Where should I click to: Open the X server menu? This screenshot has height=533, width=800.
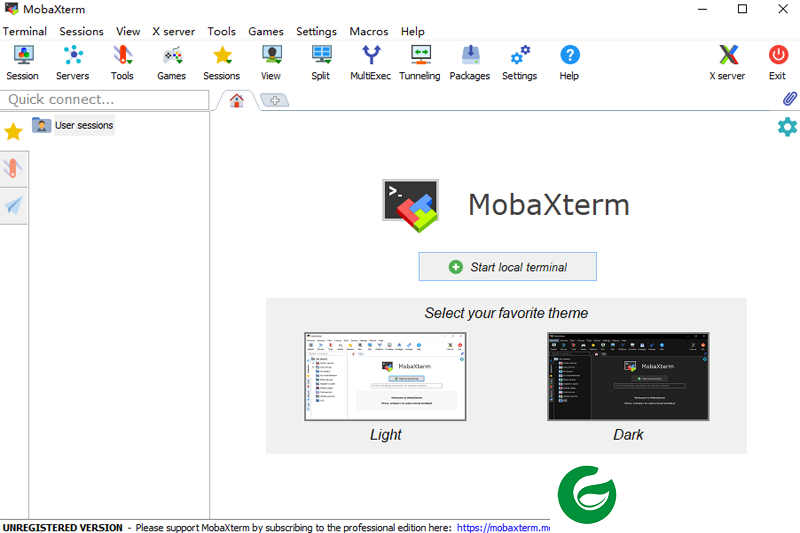[x=173, y=31]
